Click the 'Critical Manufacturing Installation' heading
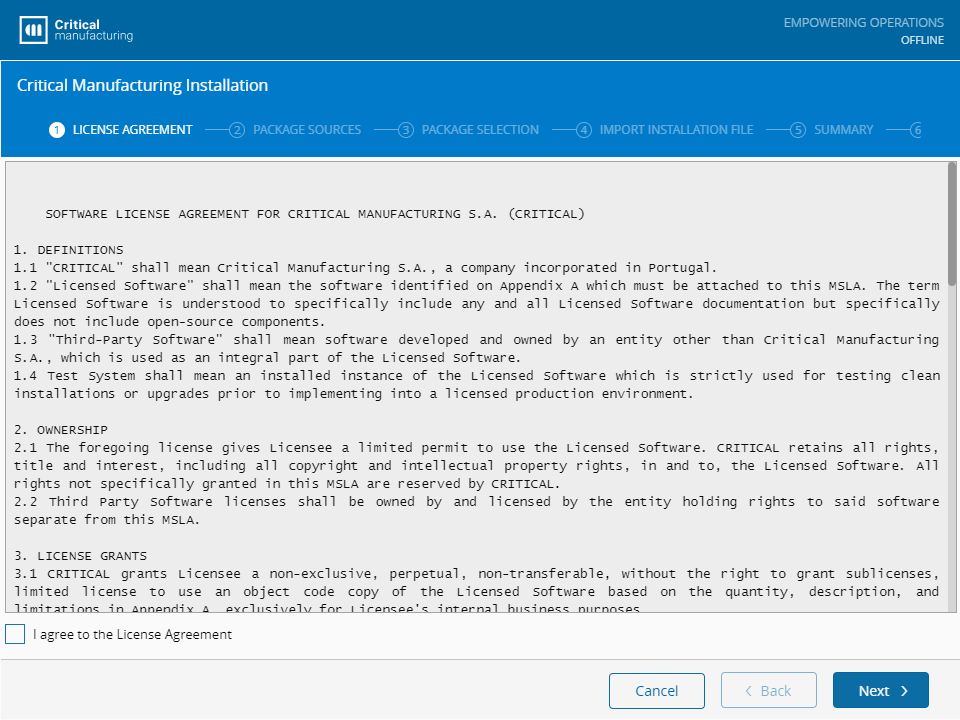The image size is (960, 720). coord(142,85)
